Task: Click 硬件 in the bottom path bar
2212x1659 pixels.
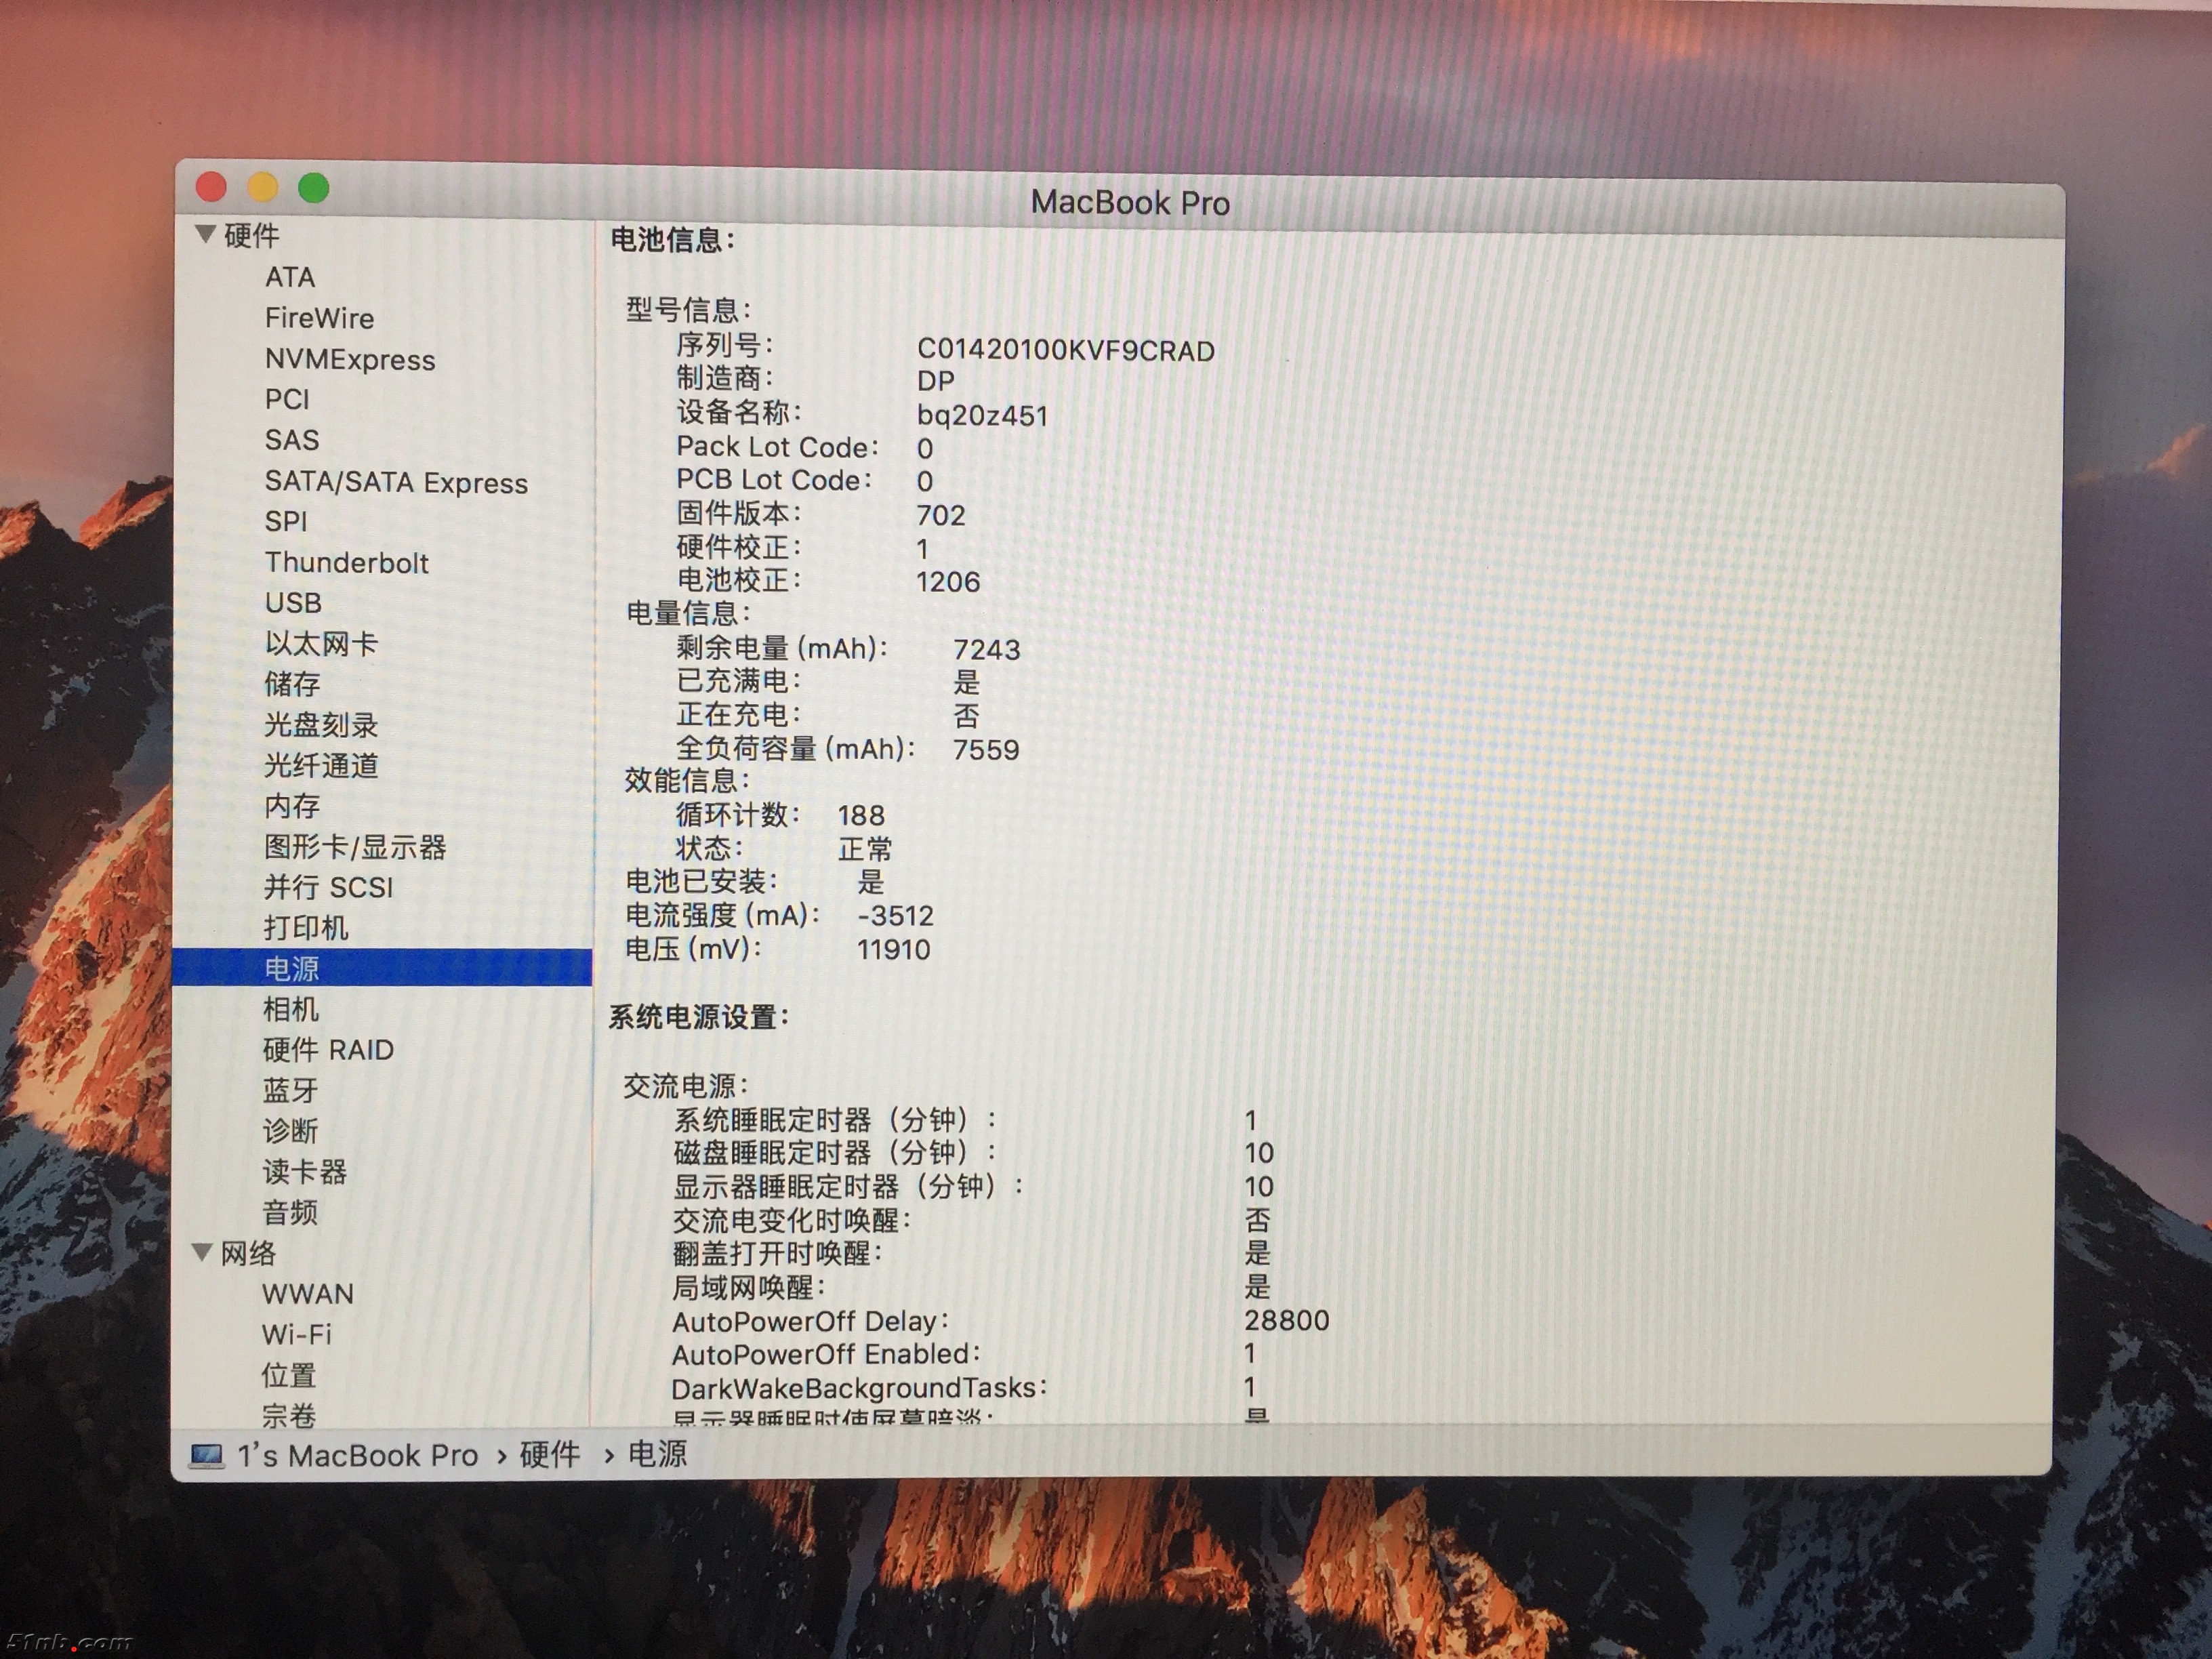Action: (549, 1454)
